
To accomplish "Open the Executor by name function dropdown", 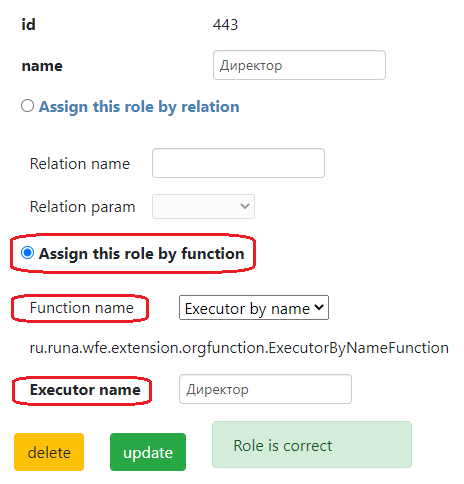I will coord(254,308).
